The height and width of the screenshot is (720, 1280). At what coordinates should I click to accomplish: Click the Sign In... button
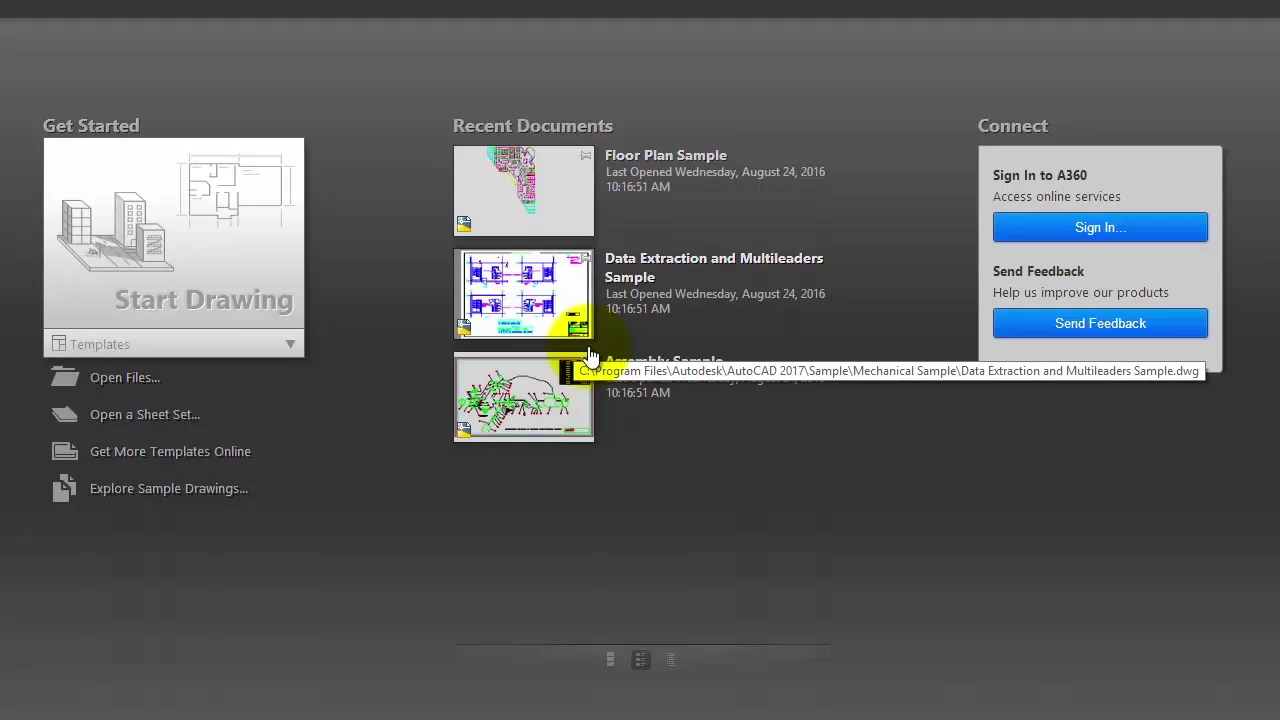[x=1100, y=227]
